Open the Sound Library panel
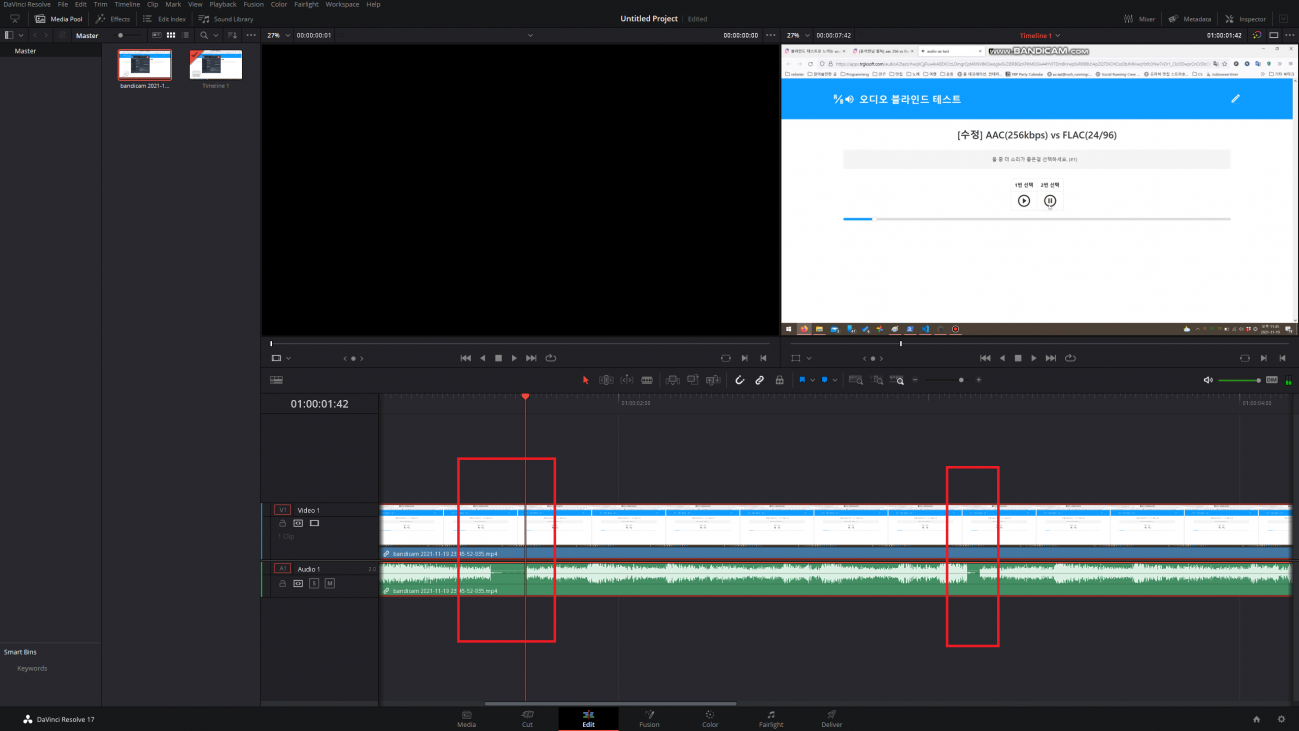Viewport: 1299px width, 731px height. click(226, 19)
